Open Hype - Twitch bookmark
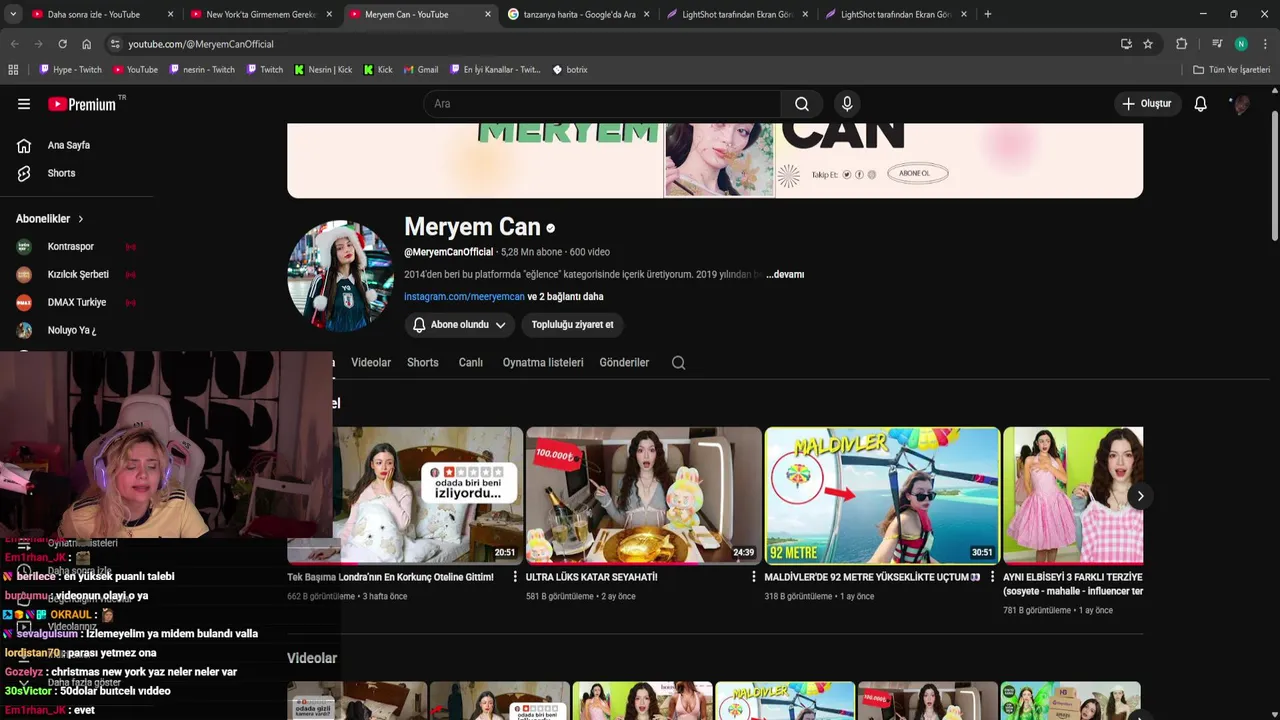The width and height of the screenshot is (1280, 720). 70,70
